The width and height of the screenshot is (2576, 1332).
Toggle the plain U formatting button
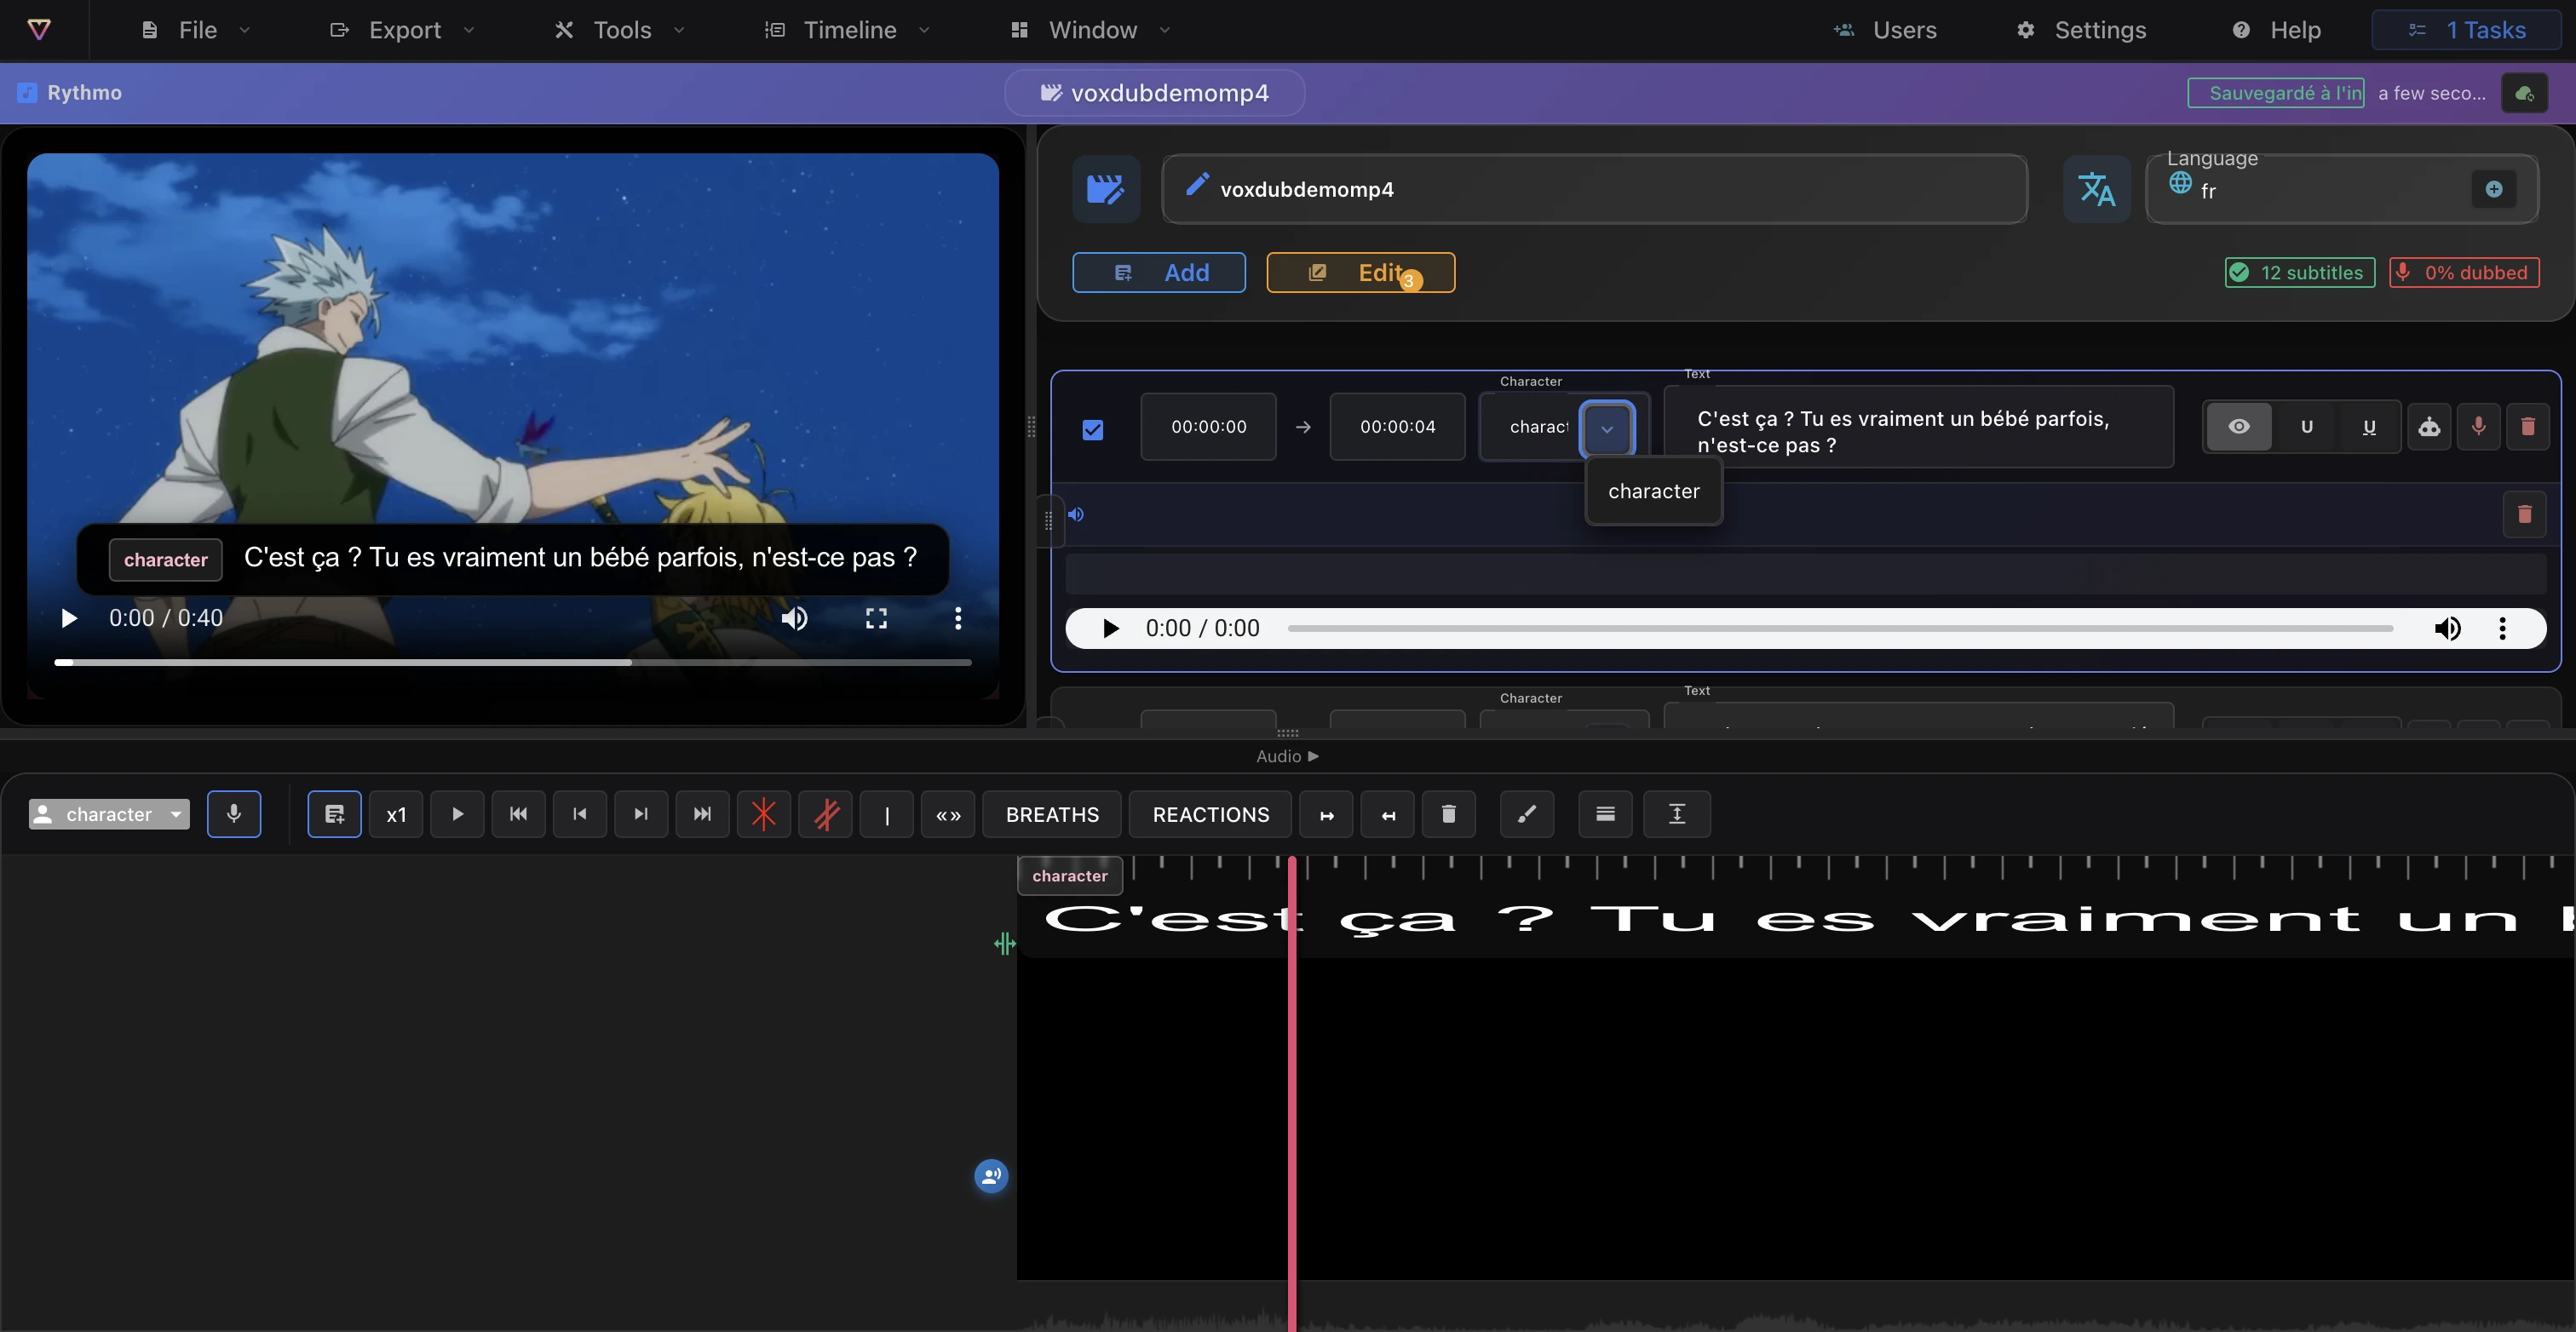pyautogui.click(x=2307, y=427)
